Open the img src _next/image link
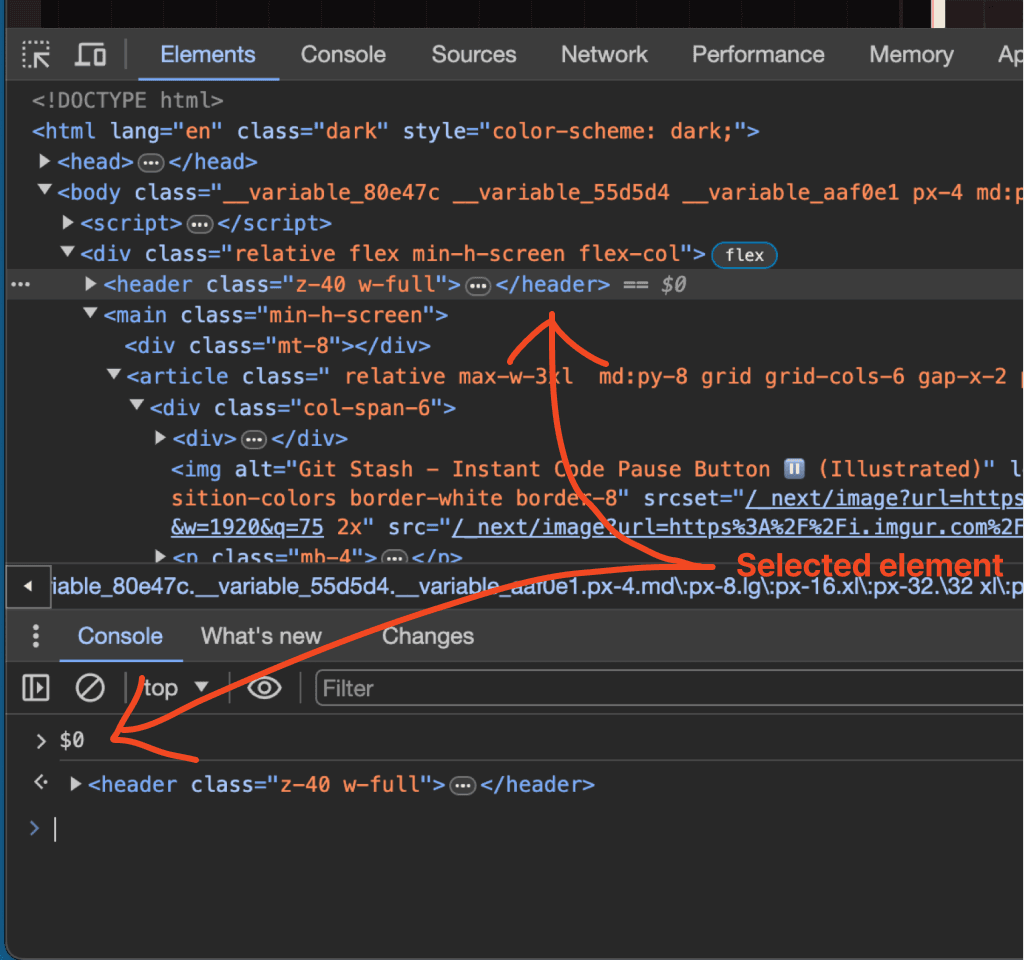The height and width of the screenshot is (960, 1024). [x=737, y=527]
